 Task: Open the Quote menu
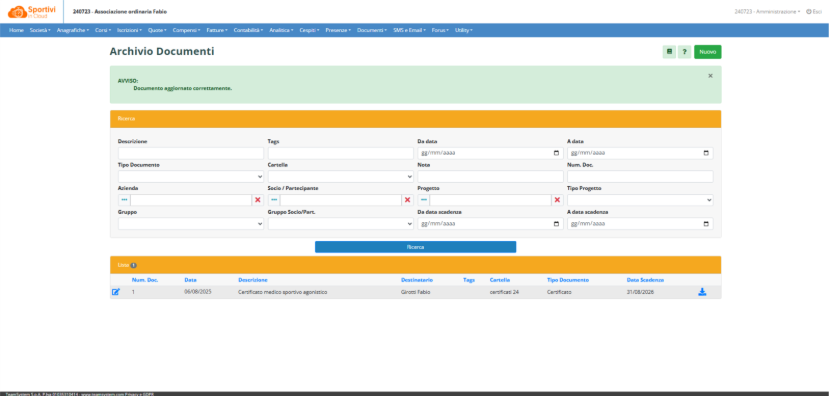click(157, 30)
